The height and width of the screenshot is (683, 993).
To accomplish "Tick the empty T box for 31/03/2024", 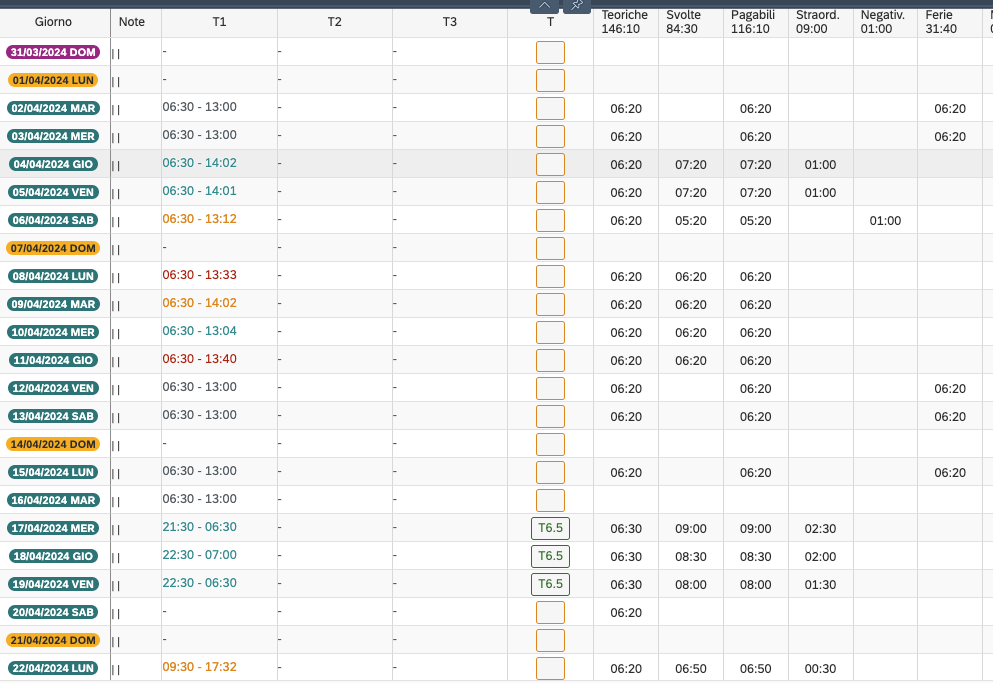I will [x=550, y=53].
